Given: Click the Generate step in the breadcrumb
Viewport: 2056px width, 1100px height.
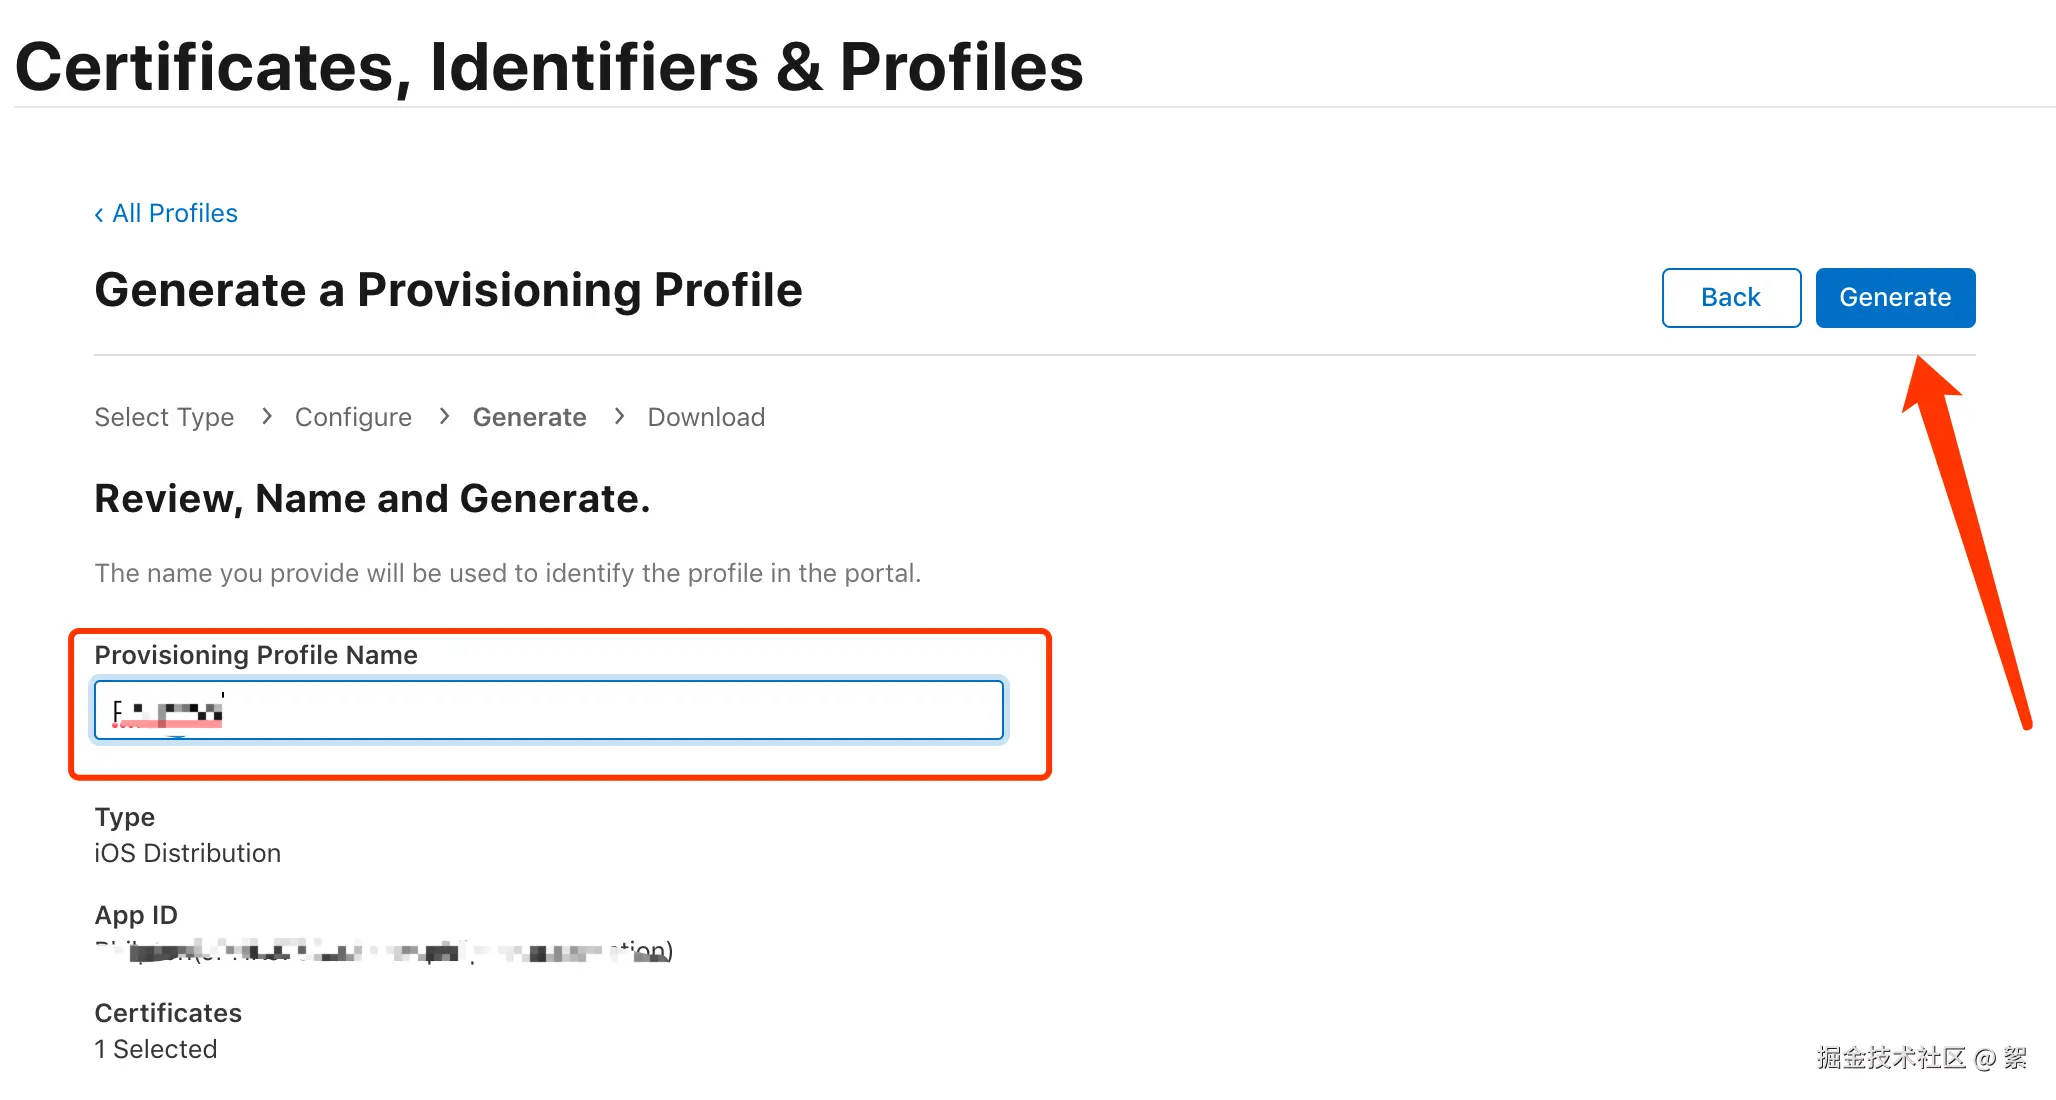Looking at the screenshot, I should coord(529,417).
